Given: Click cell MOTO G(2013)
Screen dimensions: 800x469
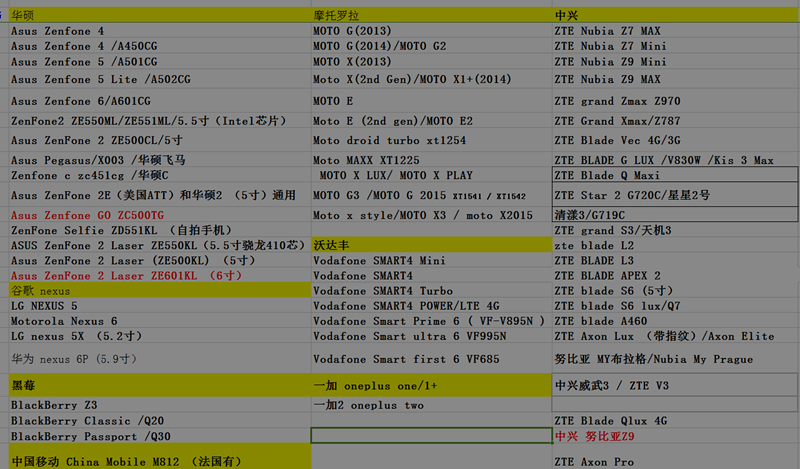Looking at the screenshot, I should (x=432, y=31).
